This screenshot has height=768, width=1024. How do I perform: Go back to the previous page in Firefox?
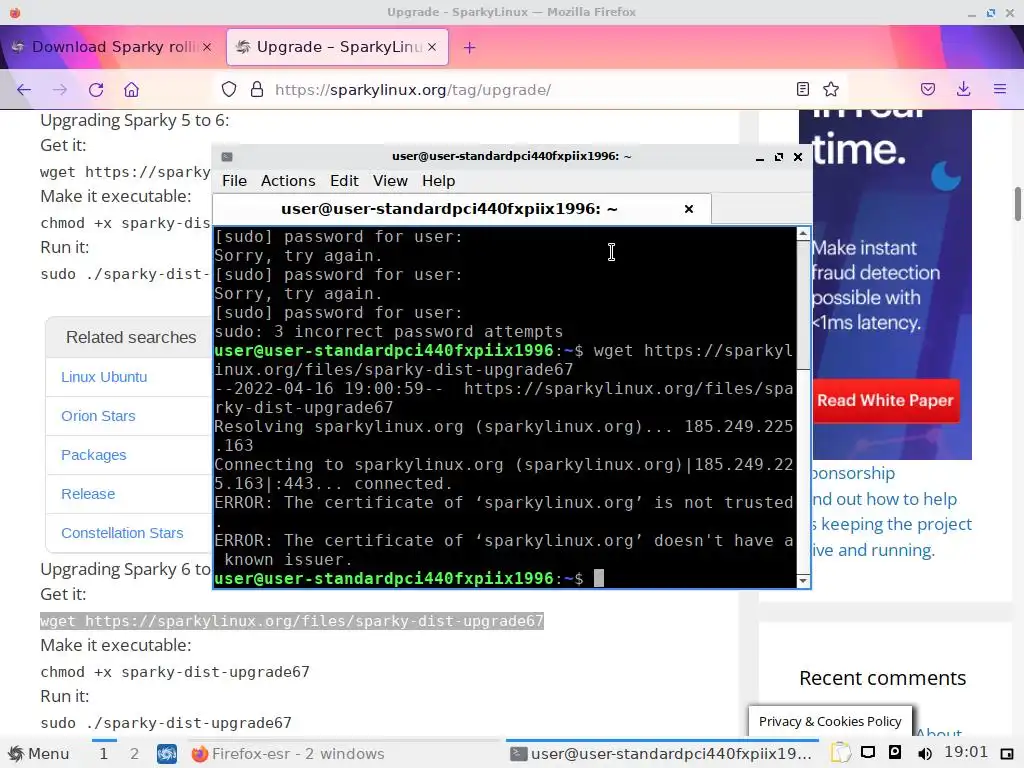point(24,89)
